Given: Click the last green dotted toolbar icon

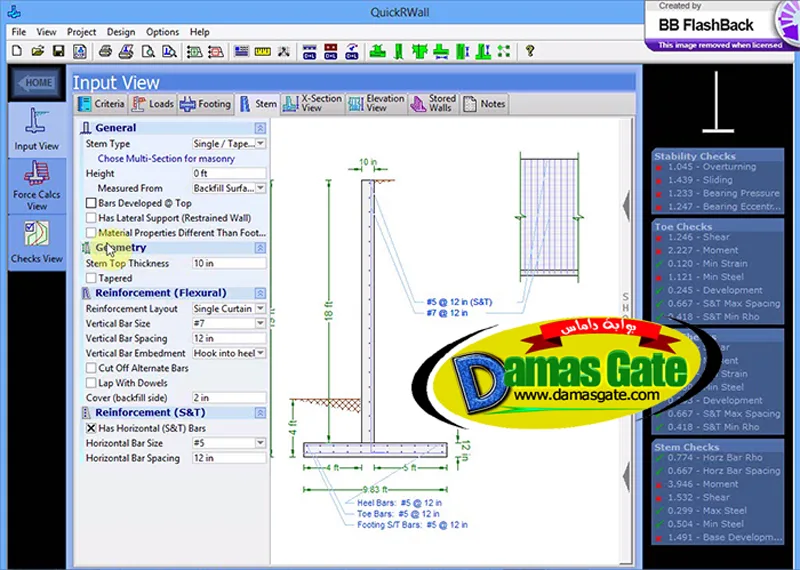Looking at the screenshot, I should coord(504,51).
